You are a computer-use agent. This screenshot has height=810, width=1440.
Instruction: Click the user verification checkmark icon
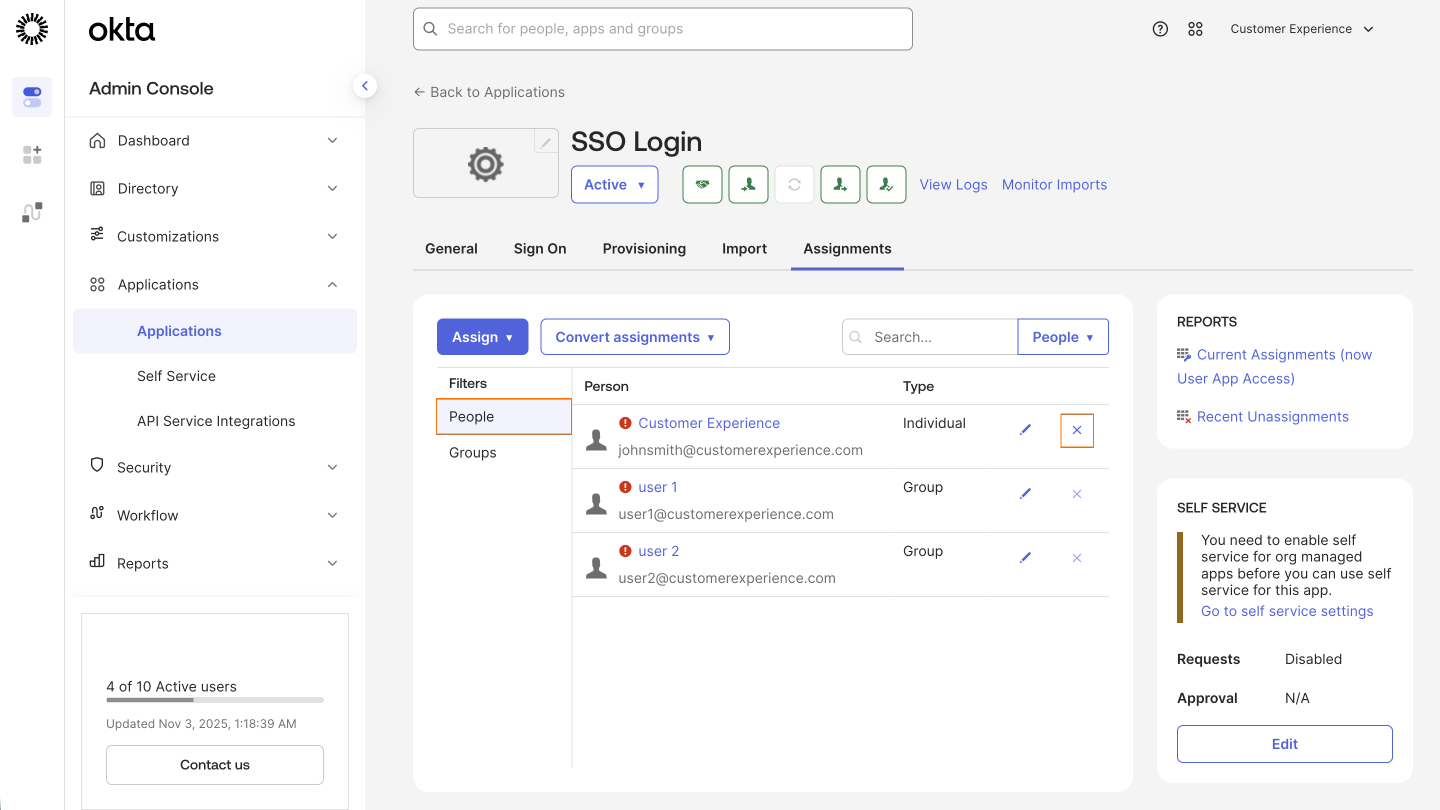coord(886,184)
